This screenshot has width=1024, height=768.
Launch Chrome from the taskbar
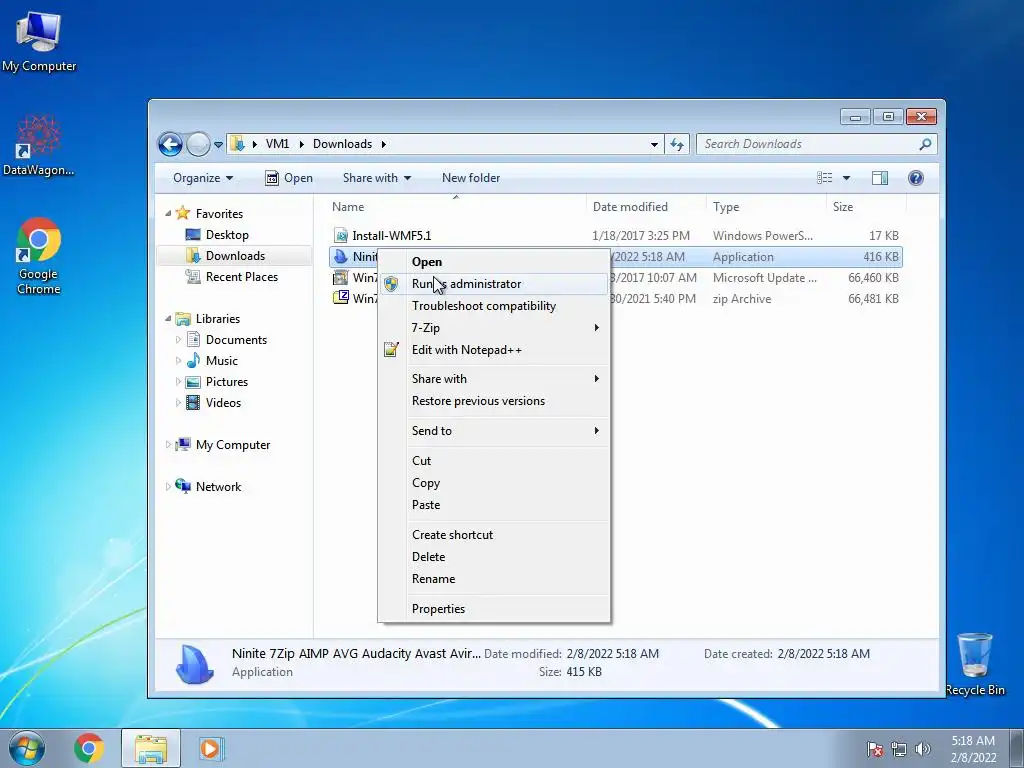[x=89, y=748]
